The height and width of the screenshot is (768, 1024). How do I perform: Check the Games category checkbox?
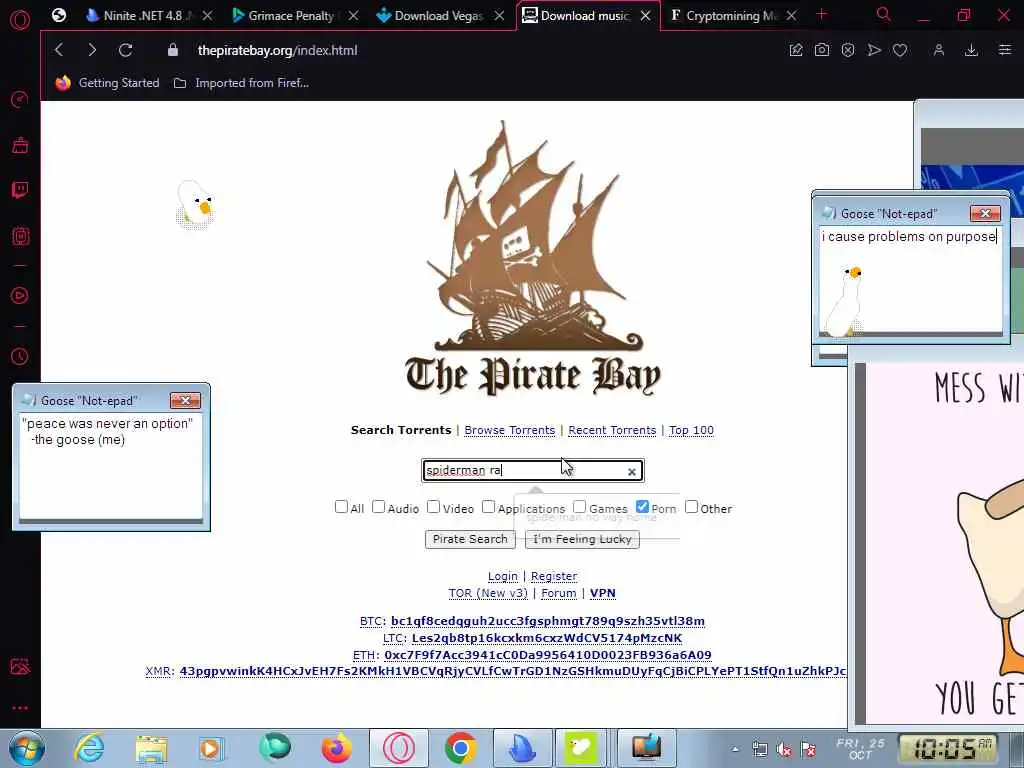(x=579, y=507)
